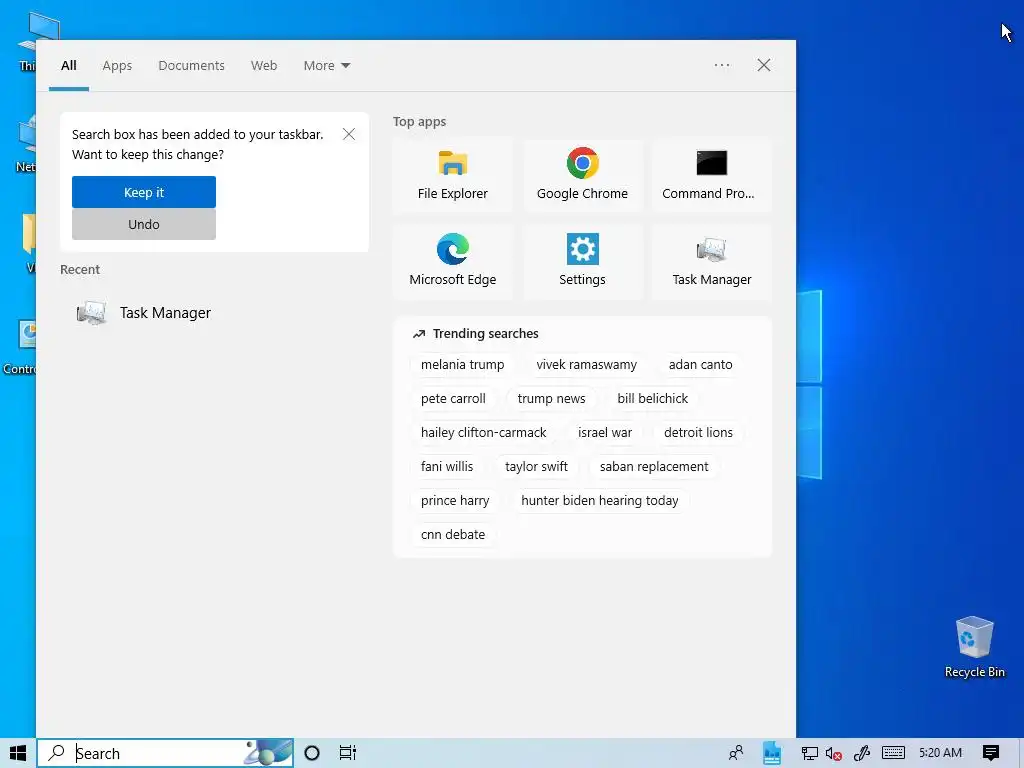
Task: Open Task View on taskbar
Action: tap(347, 753)
